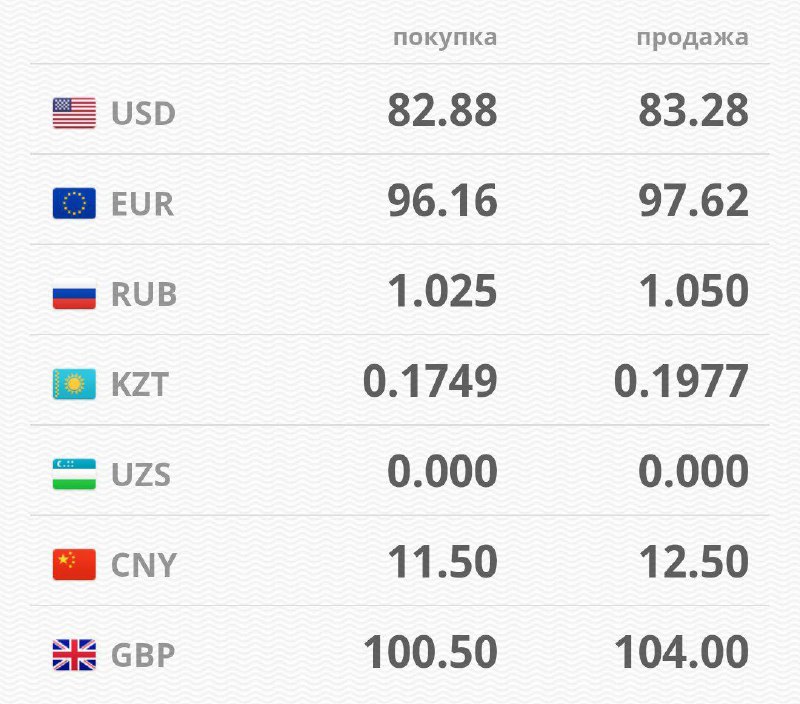This screenshot has height=704, width=800.
Task: Click EUR sell rate 97.62
Action: pyautogui.click(x=693, y=201)
